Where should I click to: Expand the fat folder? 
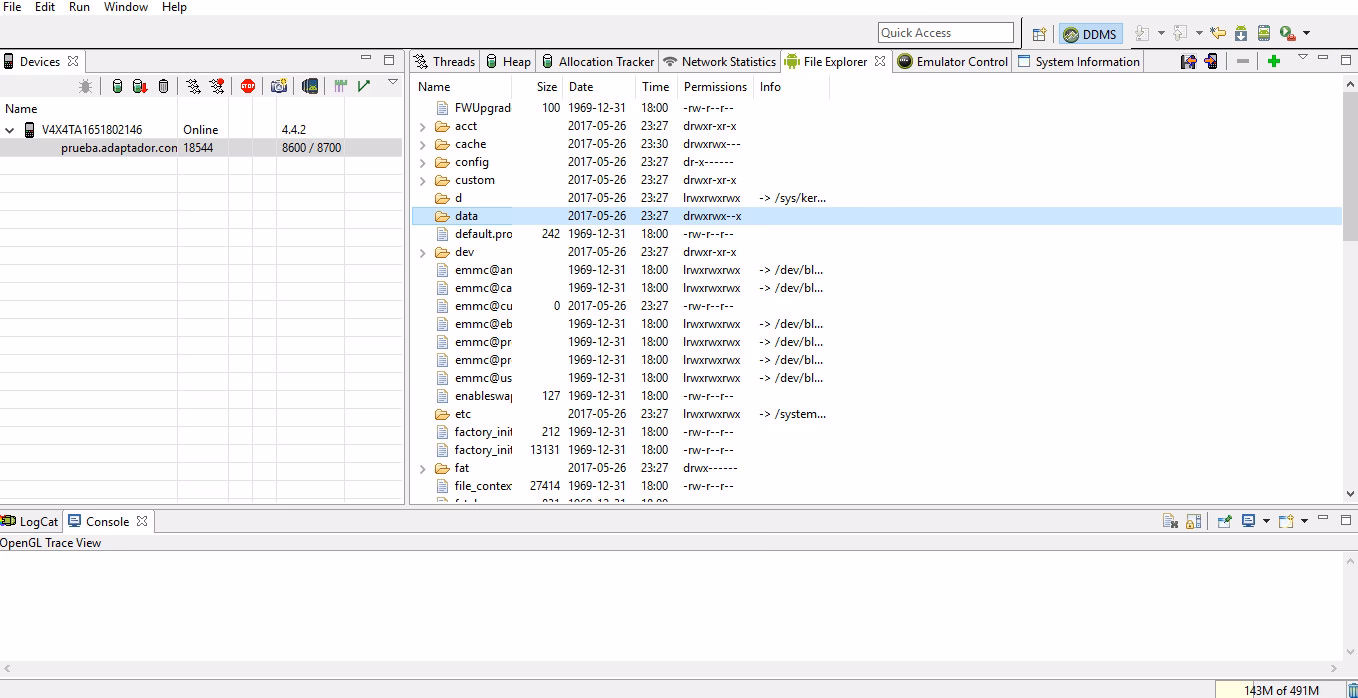(423, 469)
